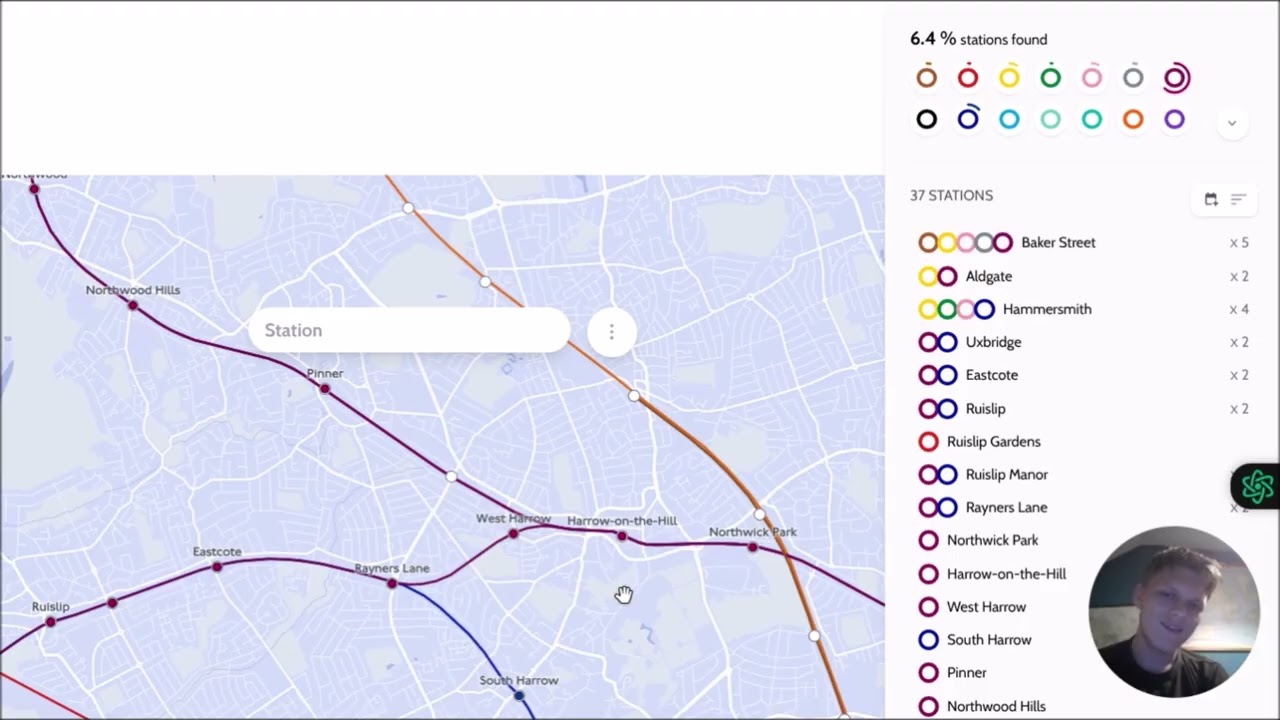Select the yellow Circle line progress ring

[x=1009, y=77]
